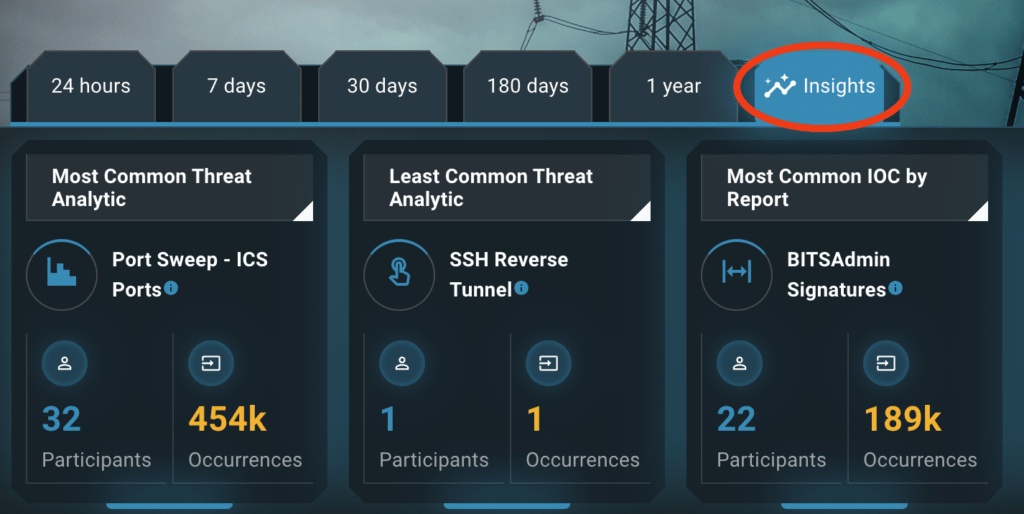
Task: Open info for SSH Reverse Tunnel
Action: click(x=521, y=287)
